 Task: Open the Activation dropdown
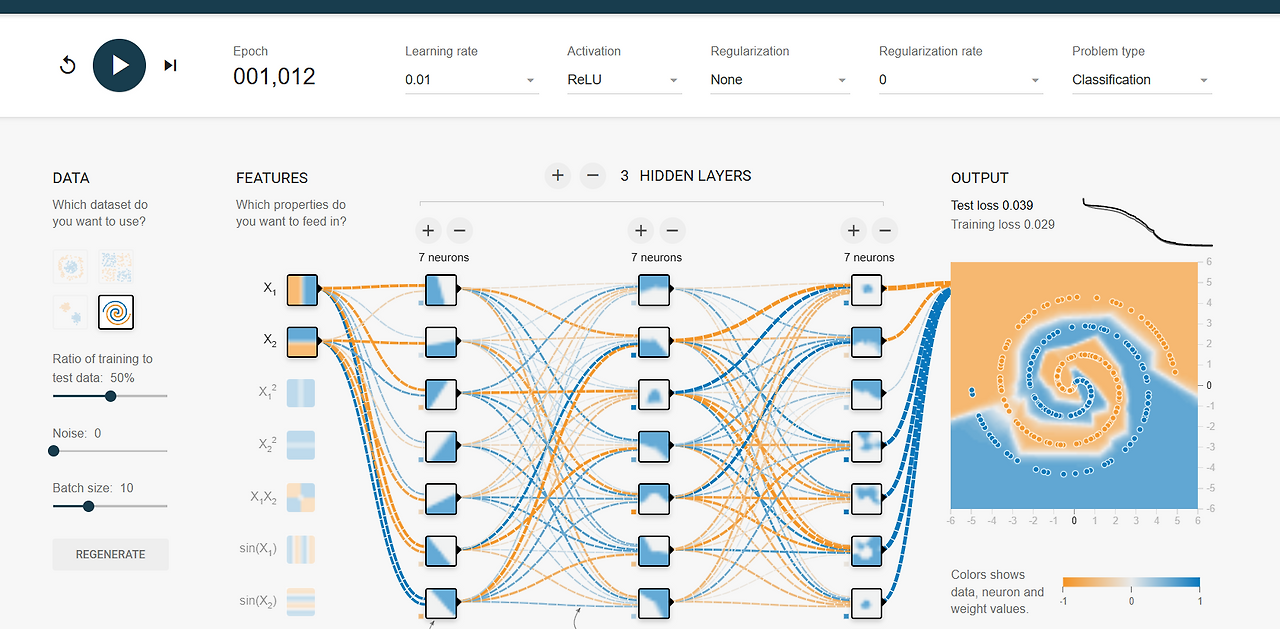click(x=624, y=80)
